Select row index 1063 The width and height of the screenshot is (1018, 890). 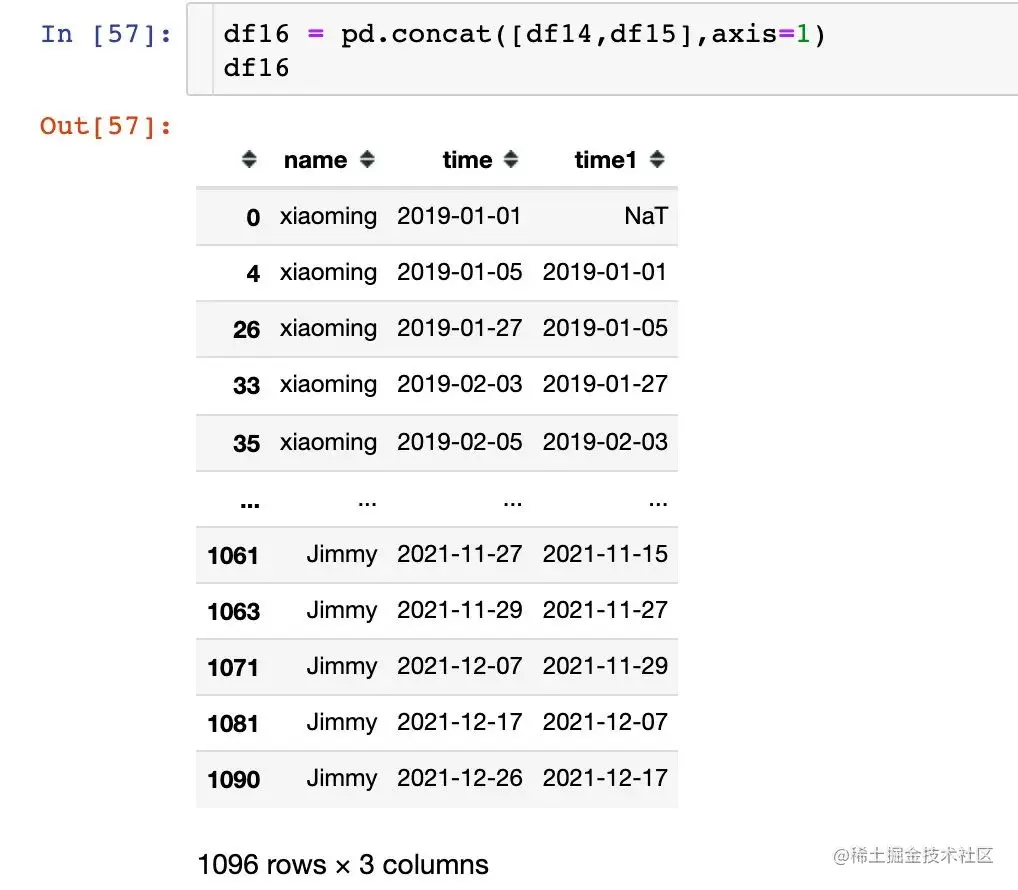click(234, 612)
